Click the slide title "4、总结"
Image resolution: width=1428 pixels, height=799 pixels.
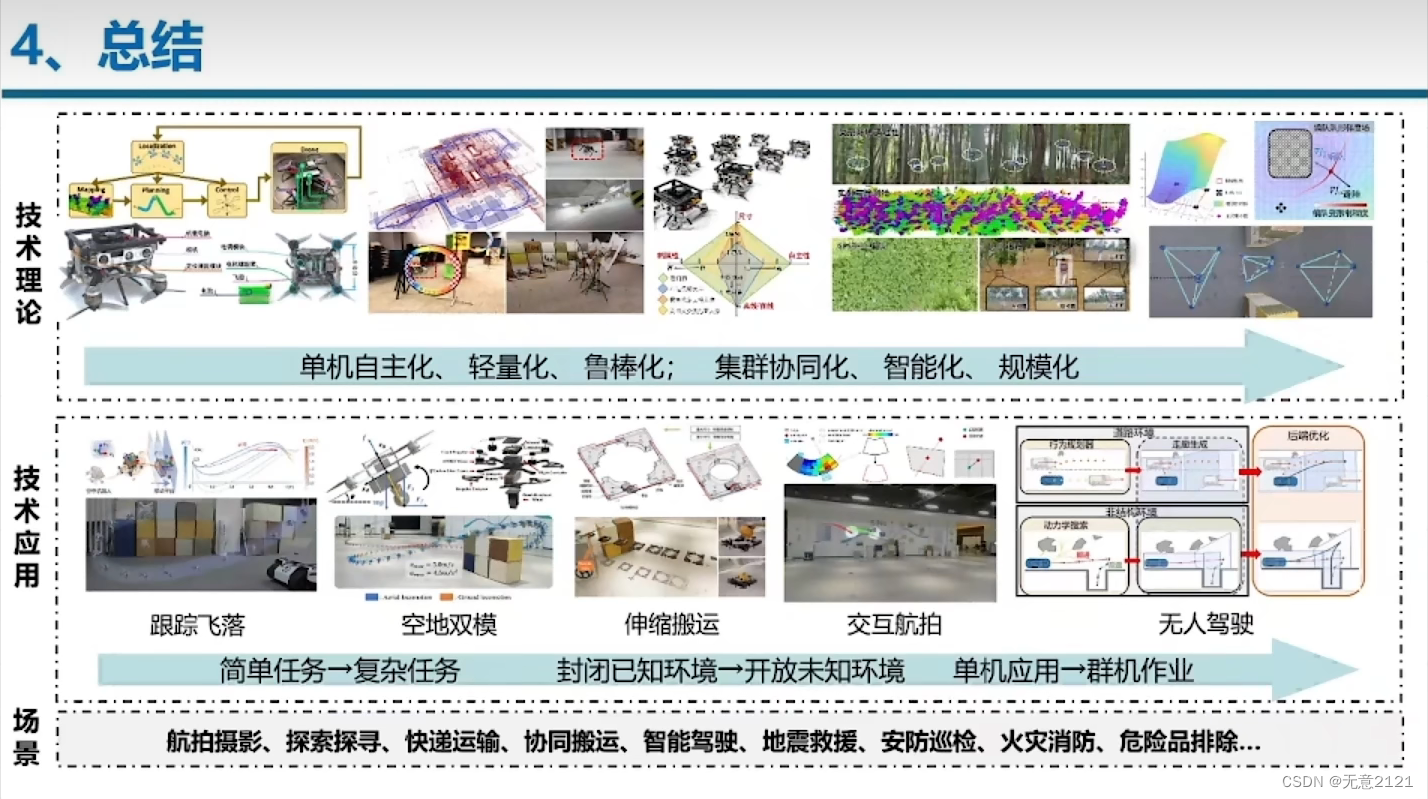pyautogui.click(x=106, y=47)
